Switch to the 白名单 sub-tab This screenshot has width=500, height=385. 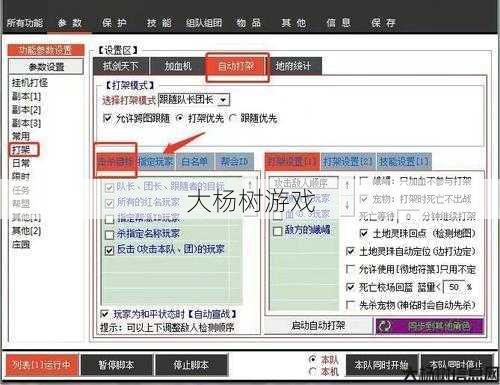coord(195,162)
